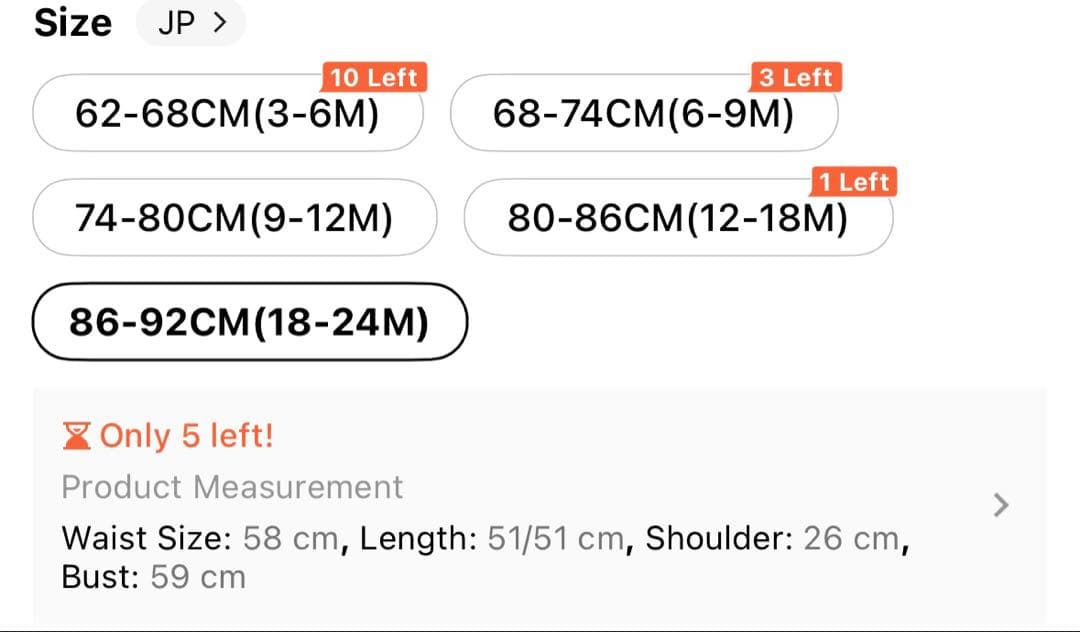Click the "10 Left" stock badge
The height and width of the screenshot is (632, 1080).
[x=374, y=78]
